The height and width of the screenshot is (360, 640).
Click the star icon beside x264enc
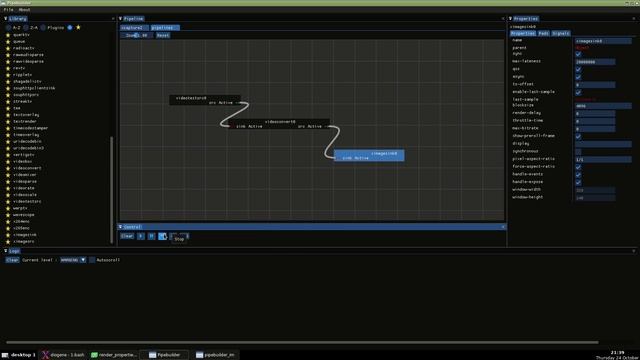[8, 222]
